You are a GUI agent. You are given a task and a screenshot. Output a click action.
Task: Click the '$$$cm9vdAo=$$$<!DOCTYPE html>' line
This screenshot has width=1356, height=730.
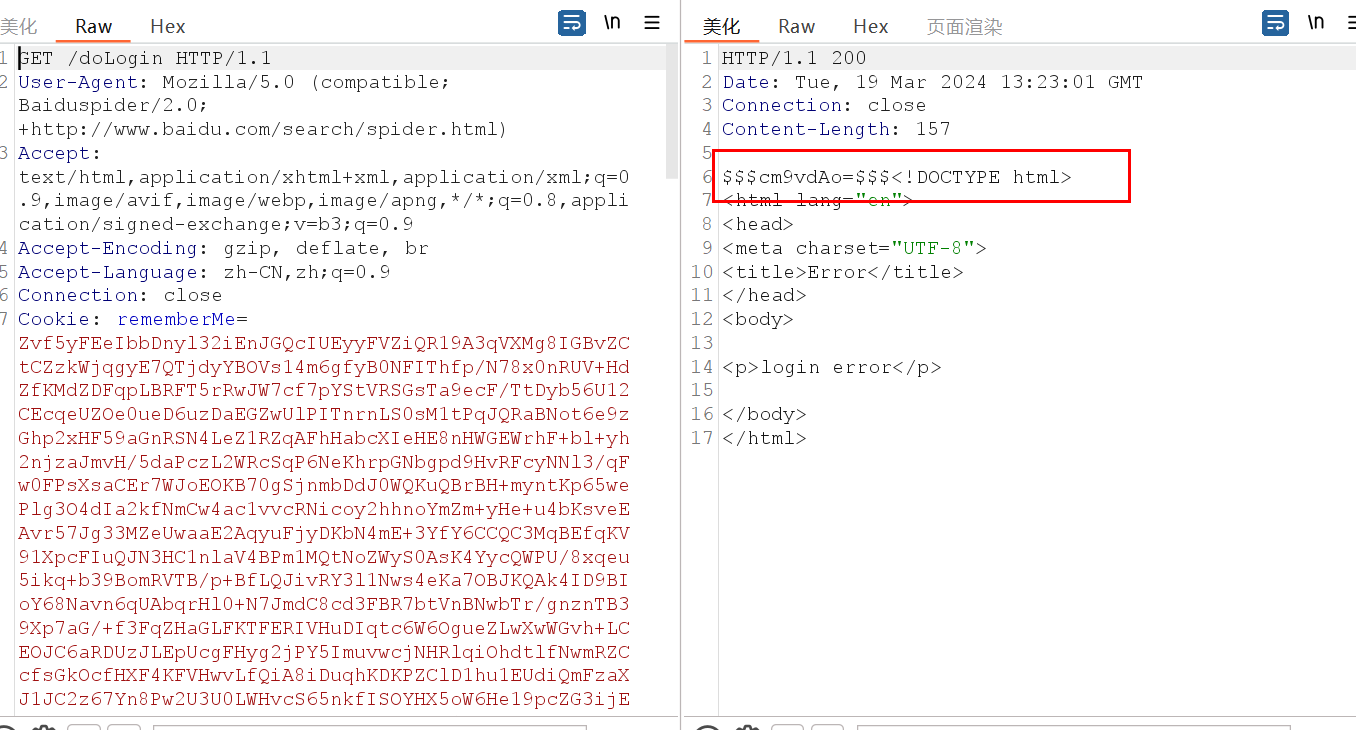click(x=896, y=177)
